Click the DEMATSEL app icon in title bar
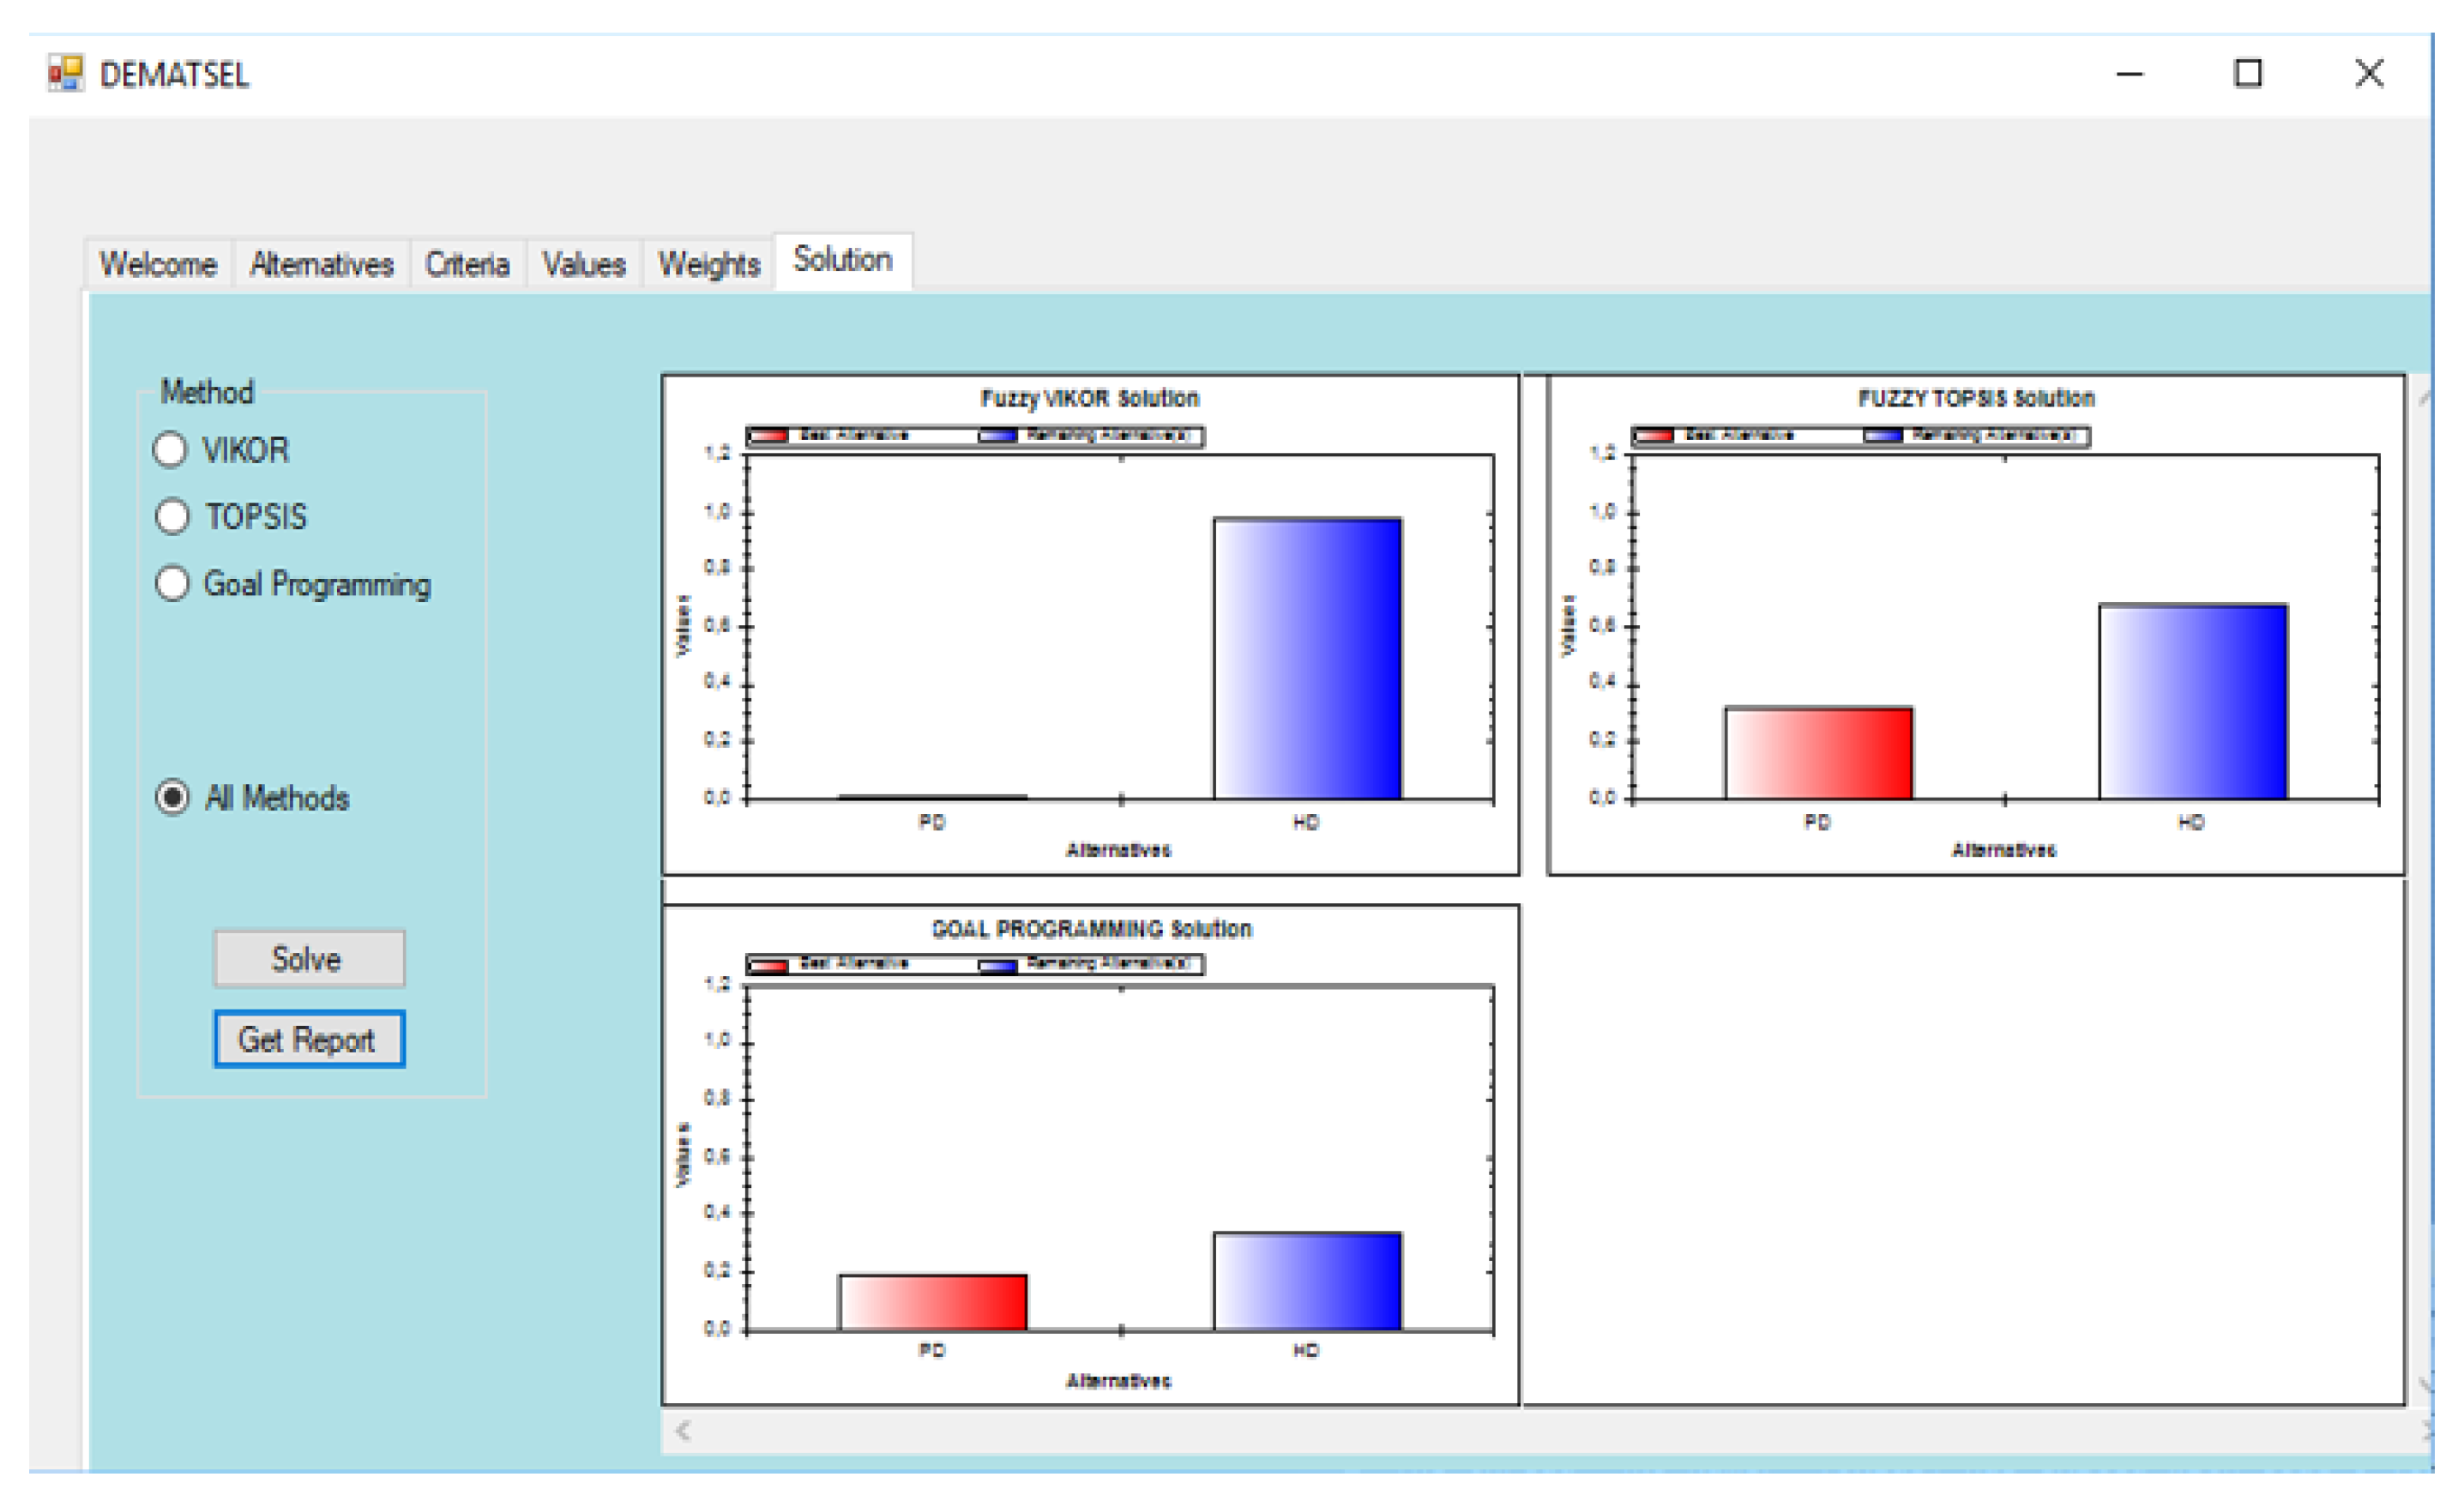The width and height of the screenshot is (2464, 1507). click(65, 73)
